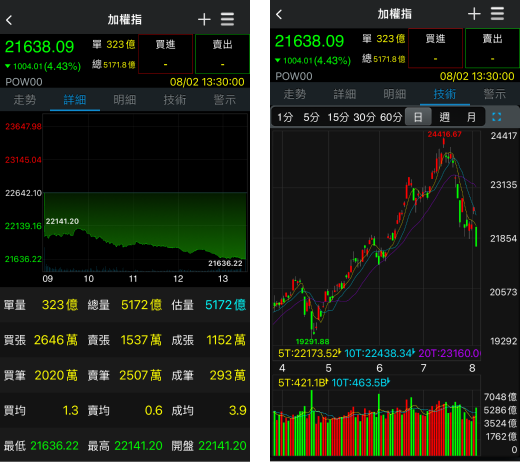520x462 pixels.
Task: Select the 5分 chart interval
Action: [311, 117]
